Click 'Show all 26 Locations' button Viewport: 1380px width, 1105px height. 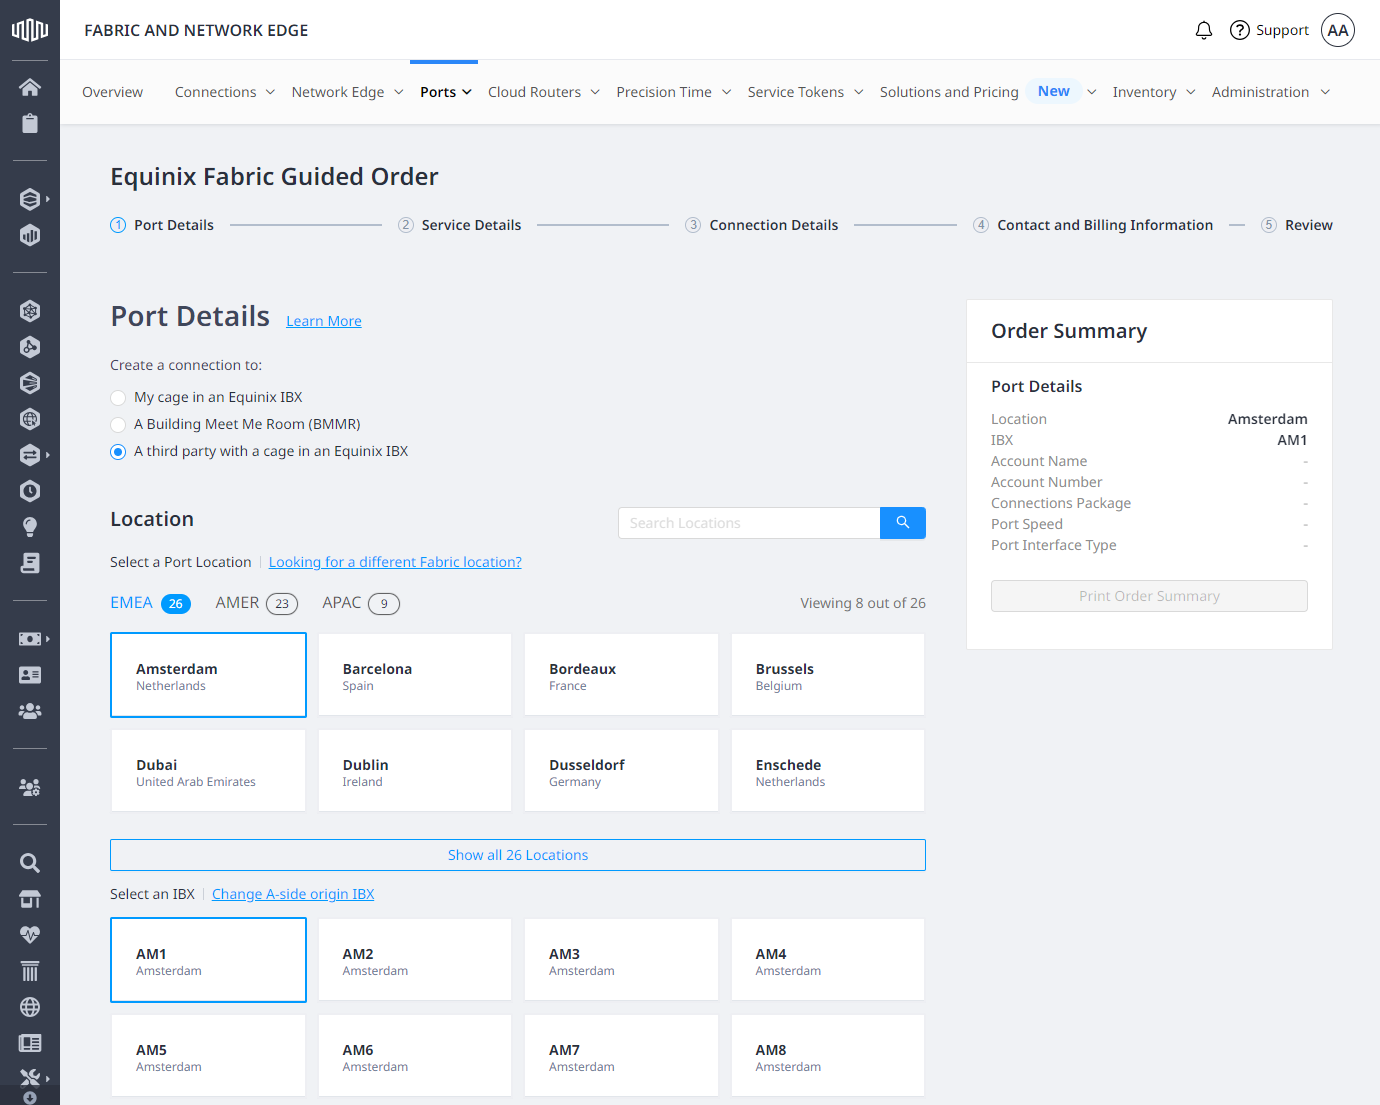click(x=518, y=855)
